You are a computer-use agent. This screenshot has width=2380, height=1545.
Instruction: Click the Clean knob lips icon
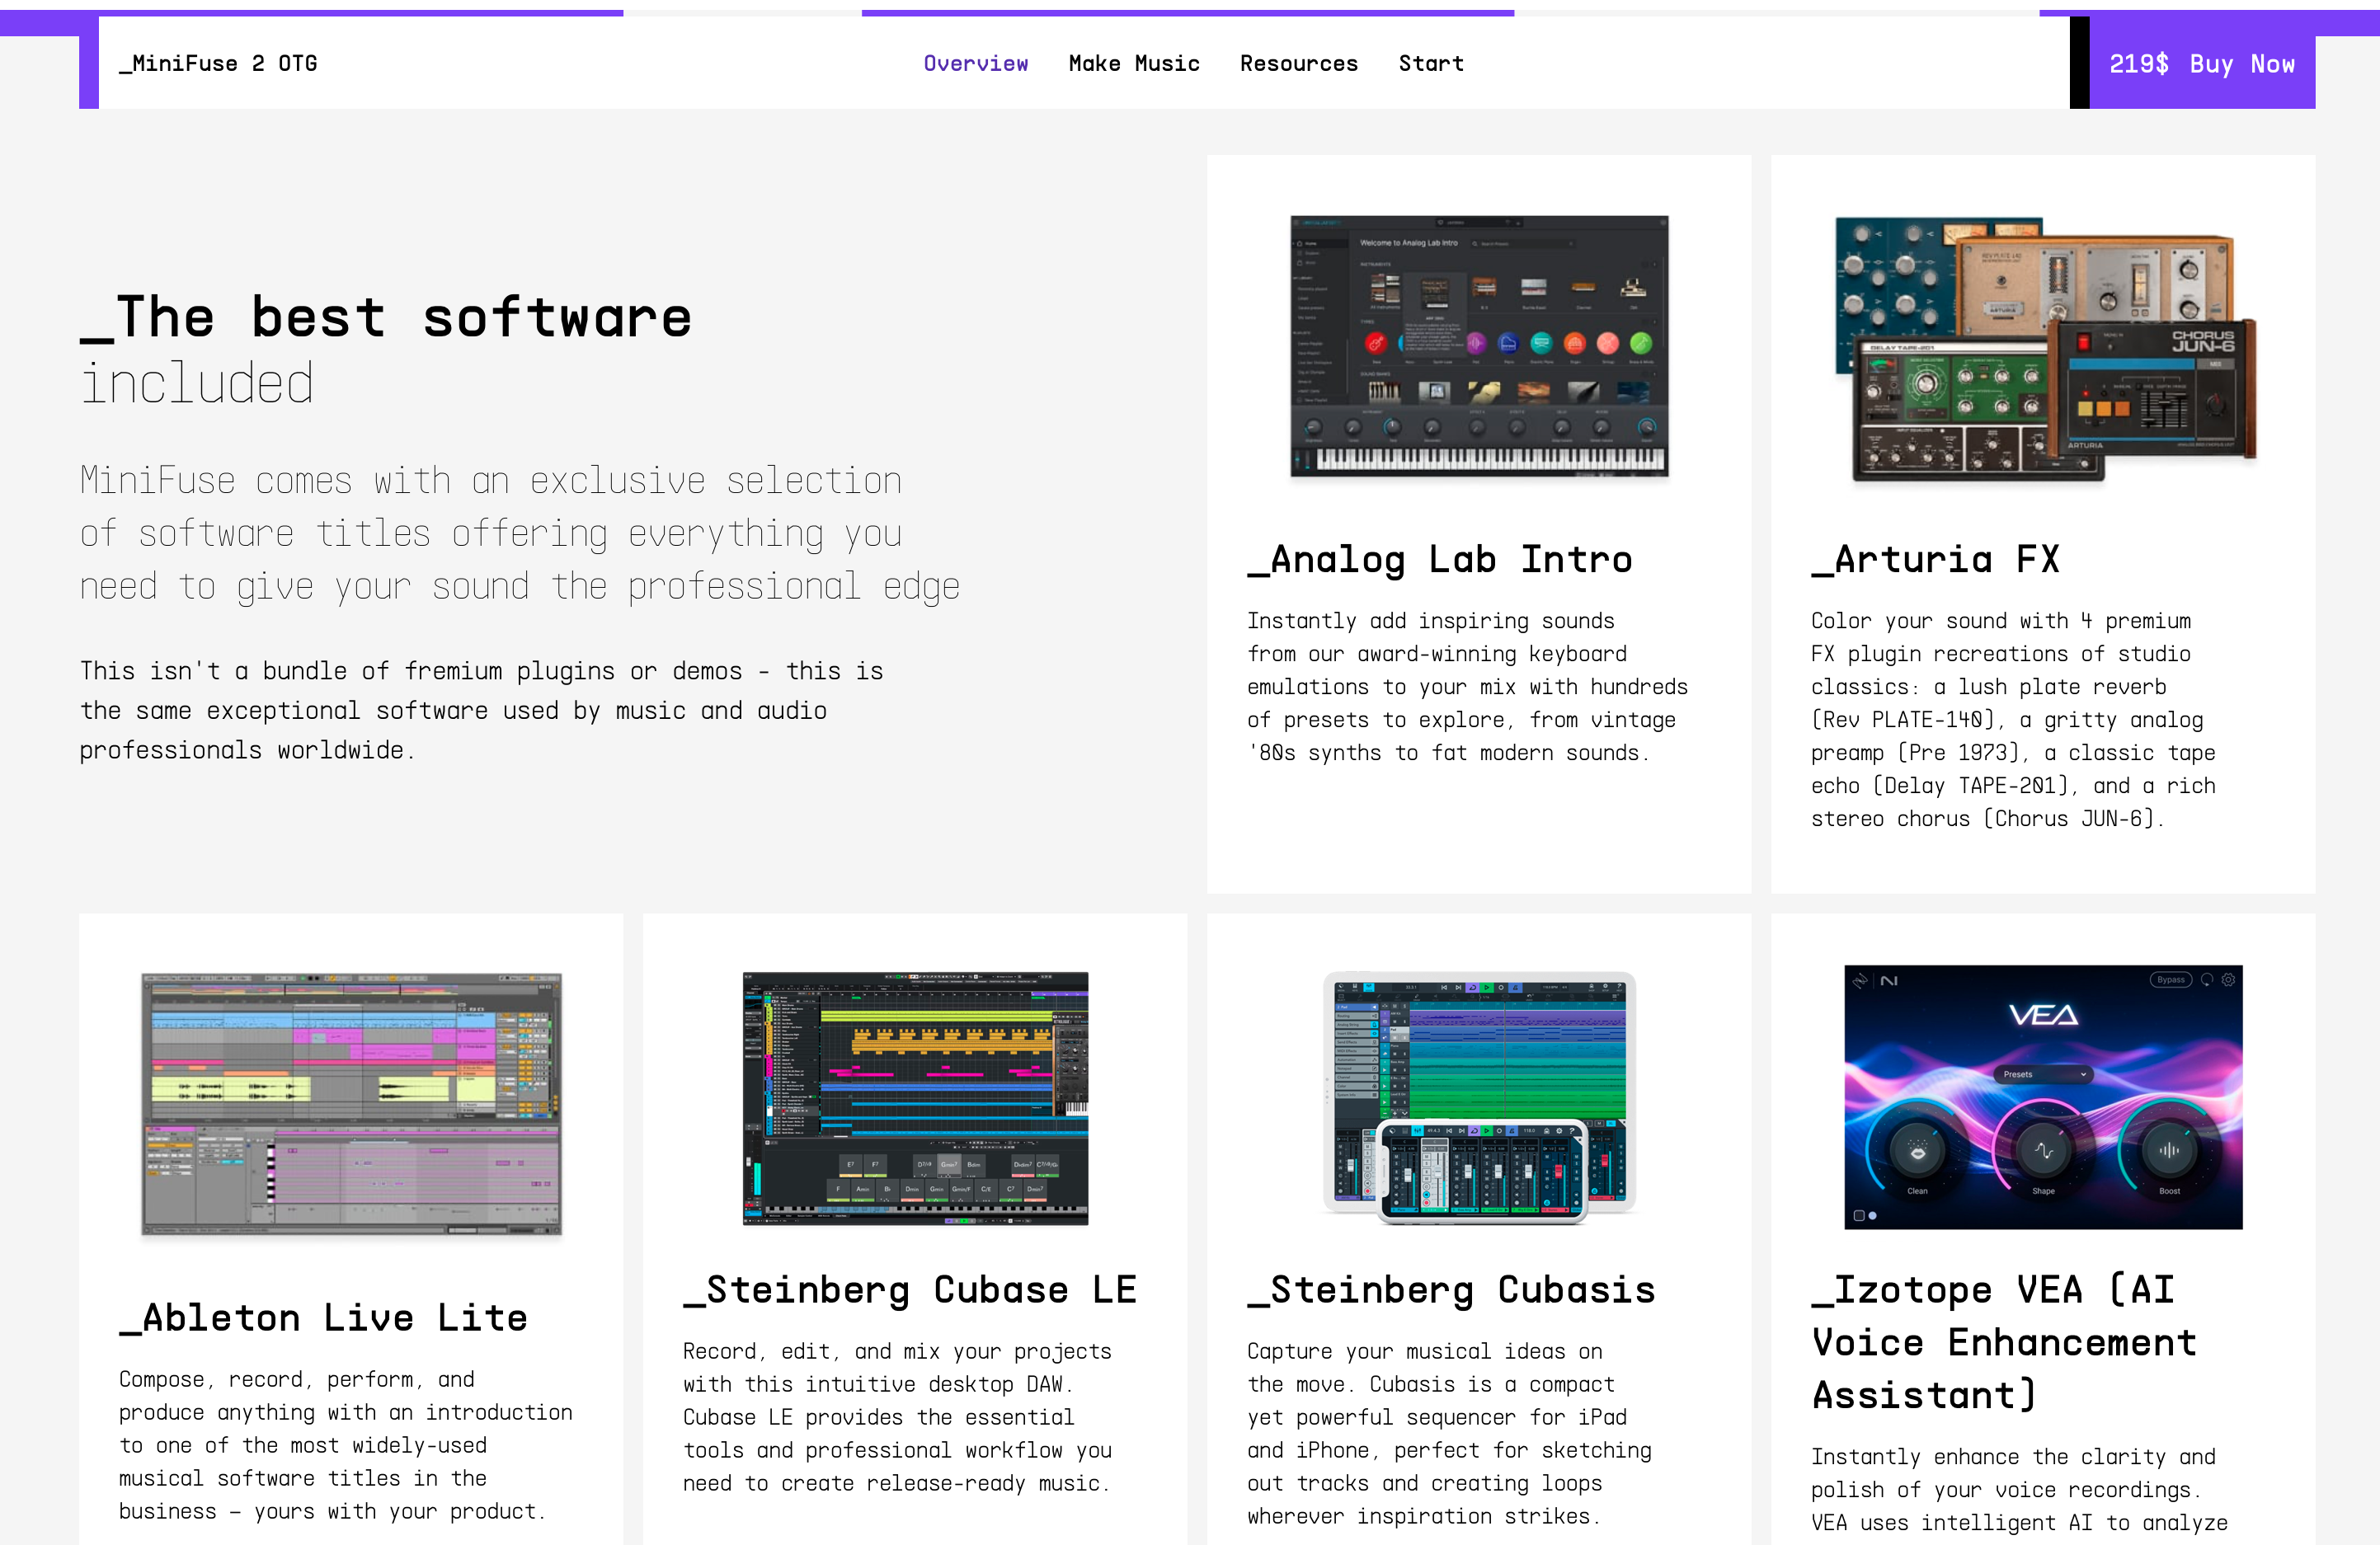(1917, 1152)
